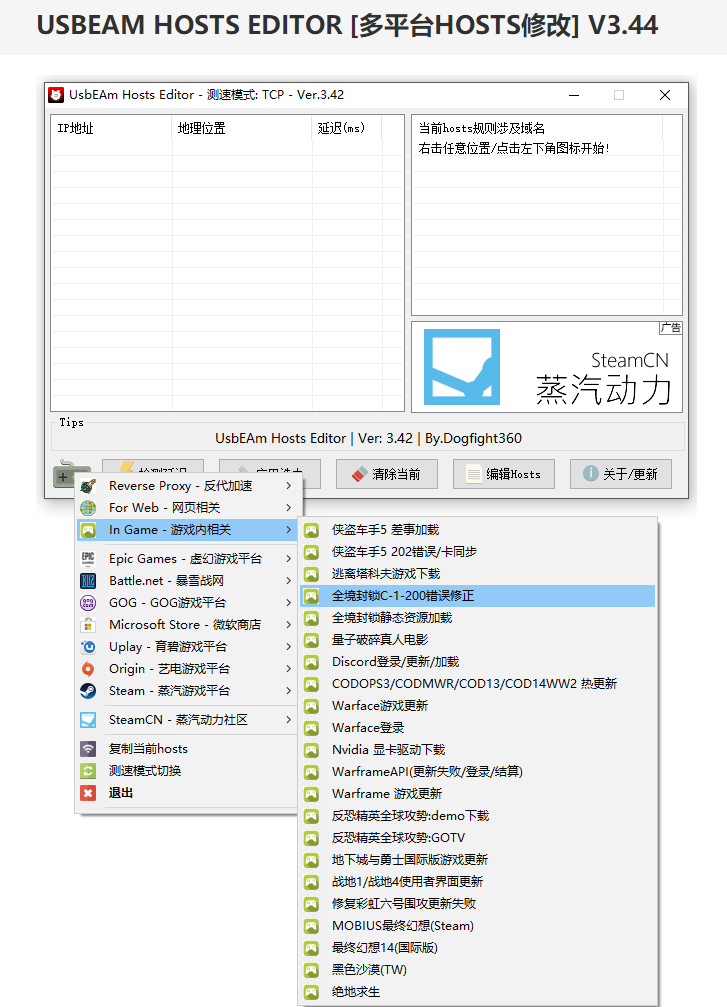Click gamepad icon beside 绝地求生
This screenshot has height=1007, width=727.
coord(311,992)
